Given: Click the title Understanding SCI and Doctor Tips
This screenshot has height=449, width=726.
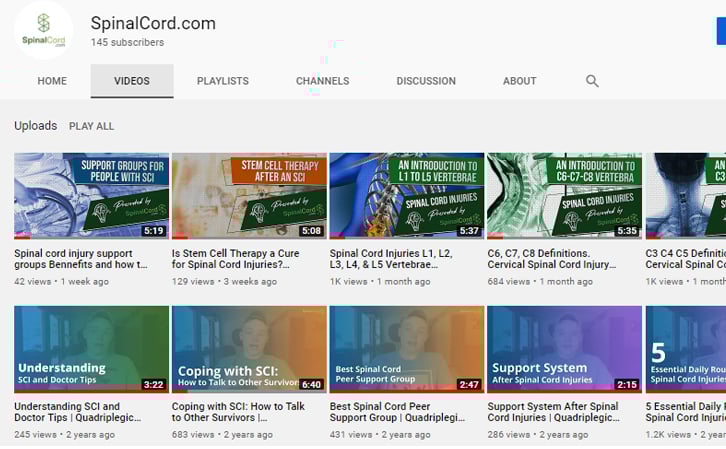Looking at the screenshot, I should click(77, 412).
